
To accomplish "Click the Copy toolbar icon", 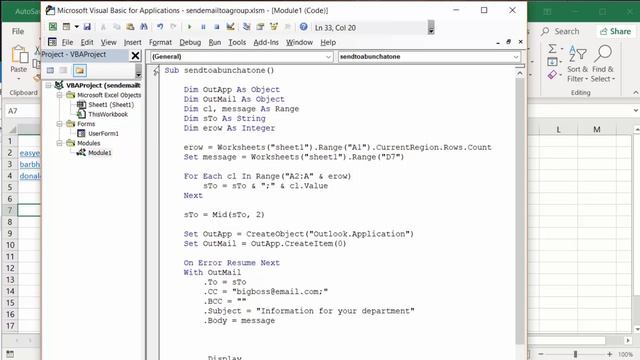I will pyautogui.click(x=117, y=27).
